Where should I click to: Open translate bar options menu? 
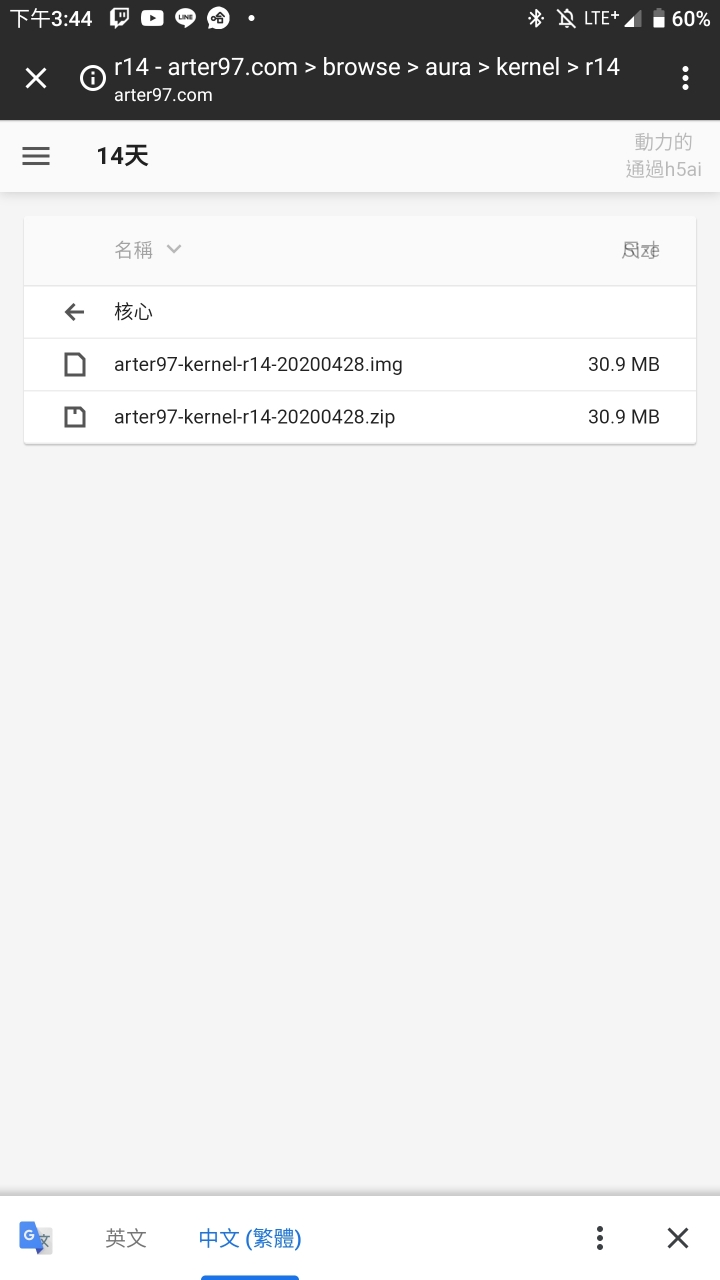pos(600,1238)
